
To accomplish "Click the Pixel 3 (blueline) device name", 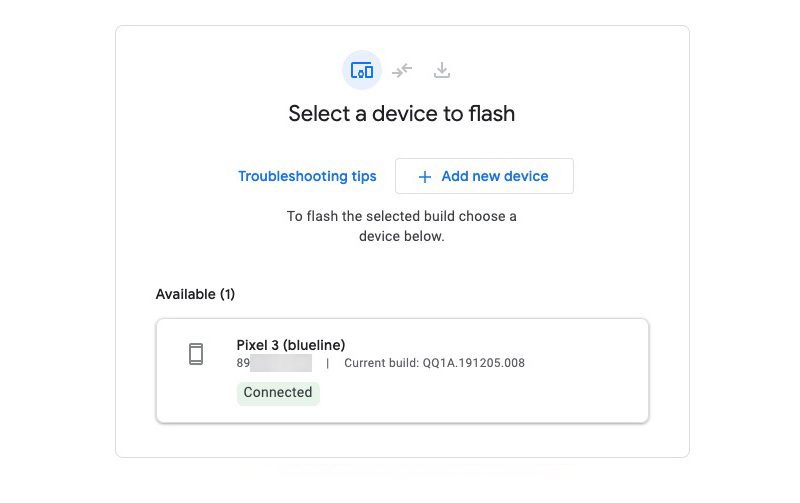I will click(x=291, y=345).
